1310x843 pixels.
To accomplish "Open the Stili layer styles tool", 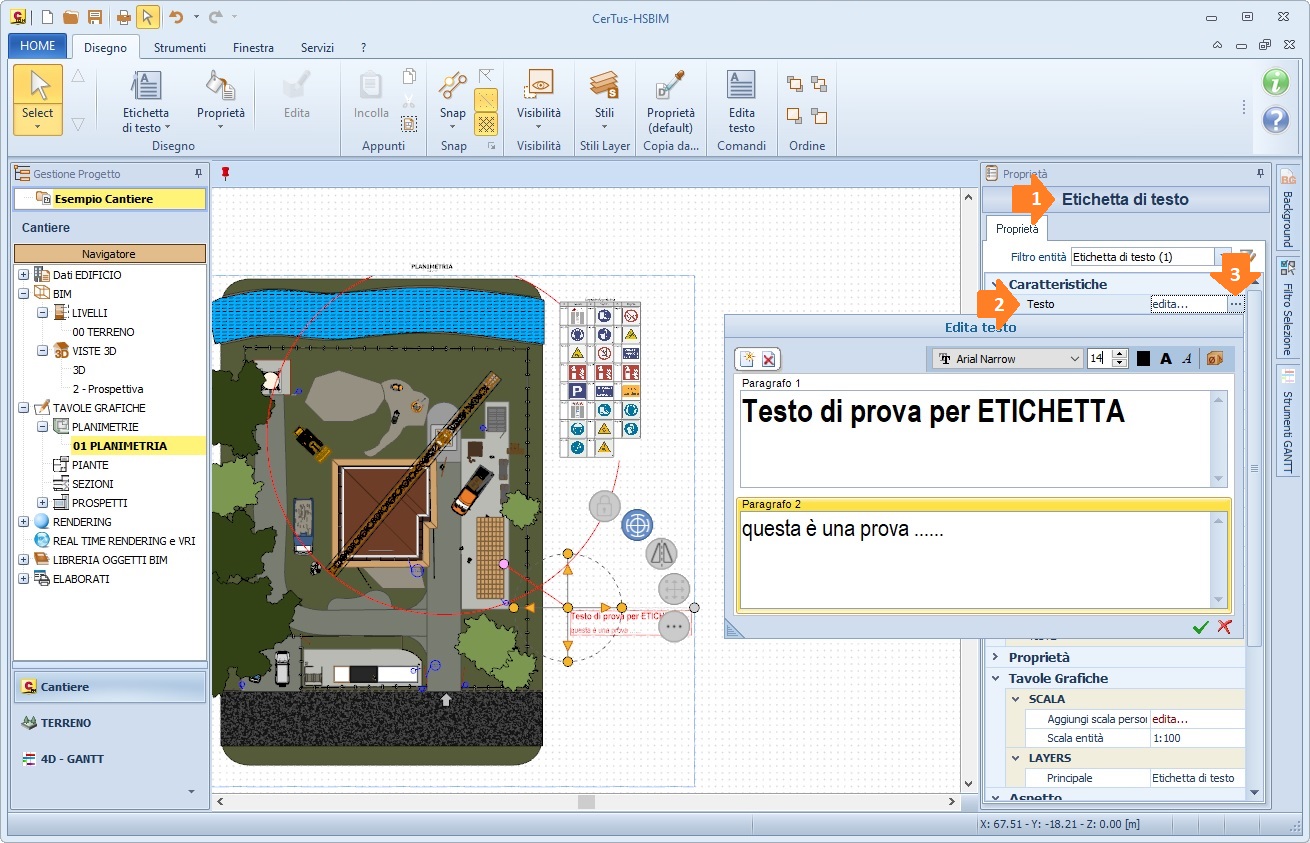I will point(604,99).
